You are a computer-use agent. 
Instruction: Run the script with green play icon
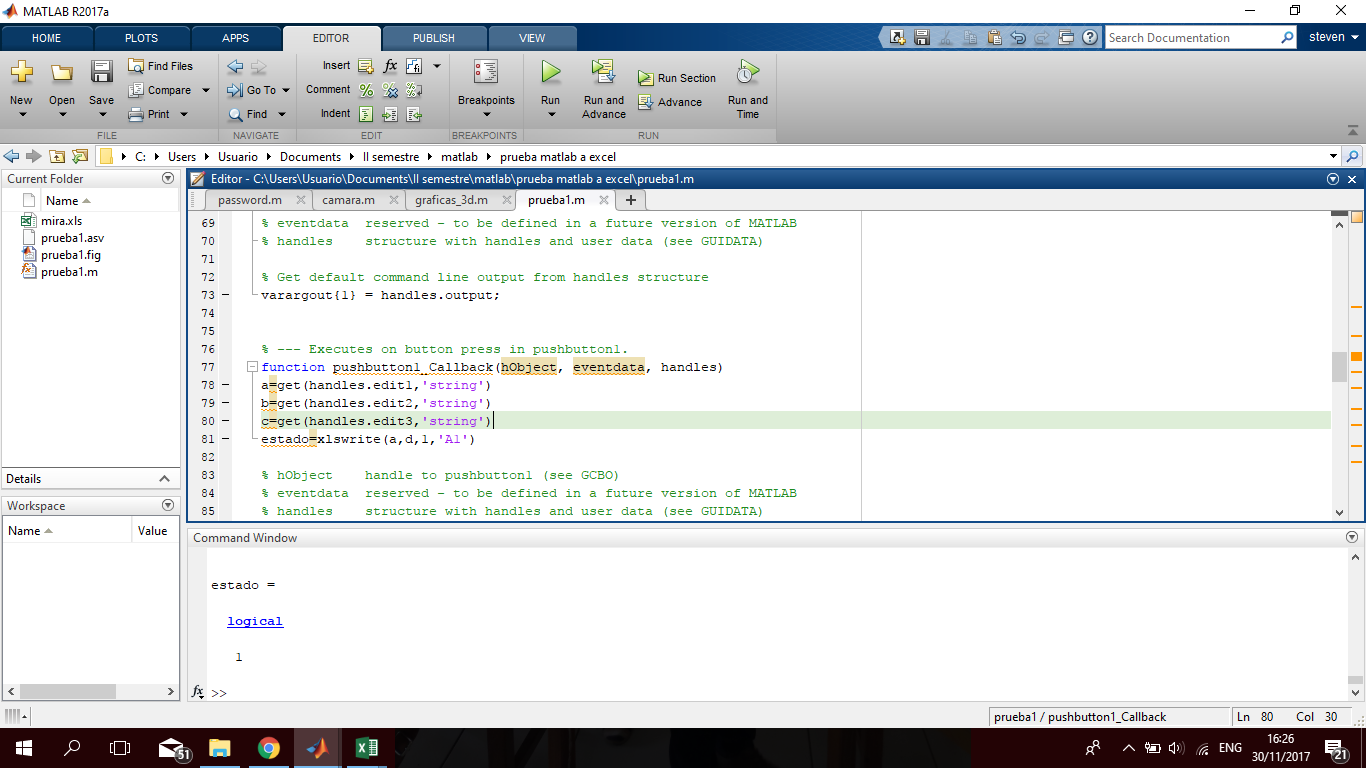click(550, 72)
